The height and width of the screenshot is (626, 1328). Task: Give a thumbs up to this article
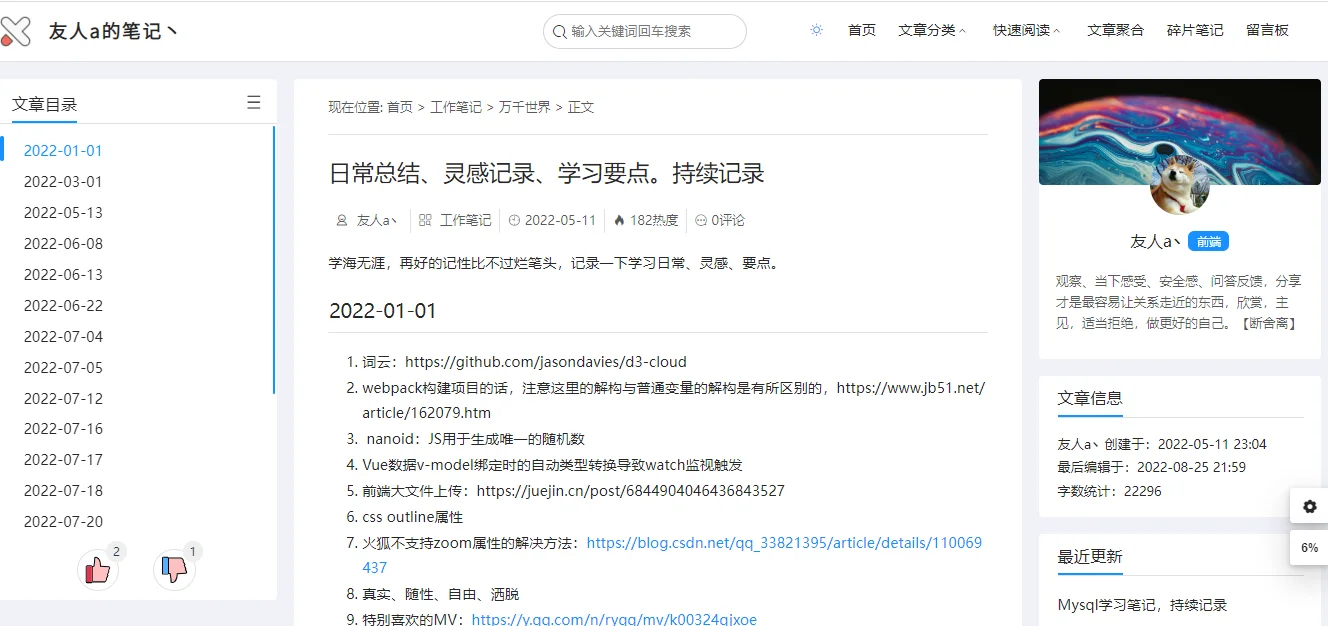pyautogui.click(x=97, y=569)
